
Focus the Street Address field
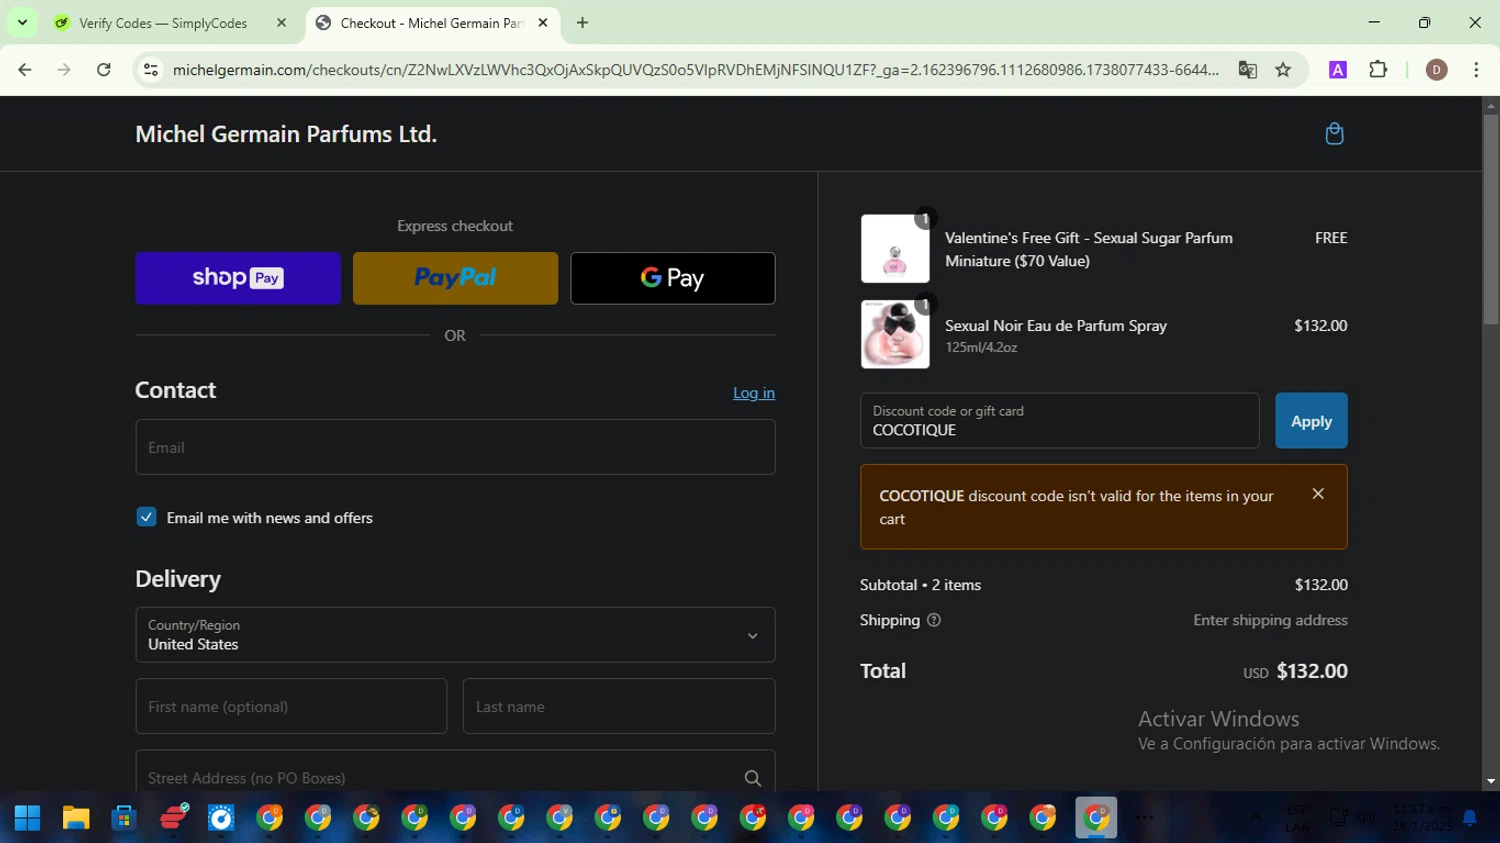click(x=455, y=772)
